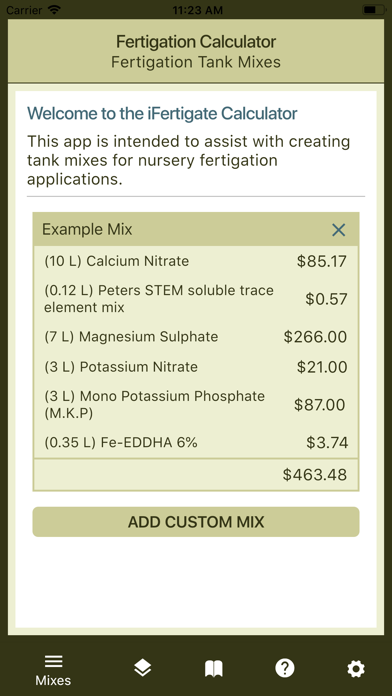Select Mono Potassium Phosphate (M.K.P) row
This screenshot has height=696, width=392.
click(196, 404)
